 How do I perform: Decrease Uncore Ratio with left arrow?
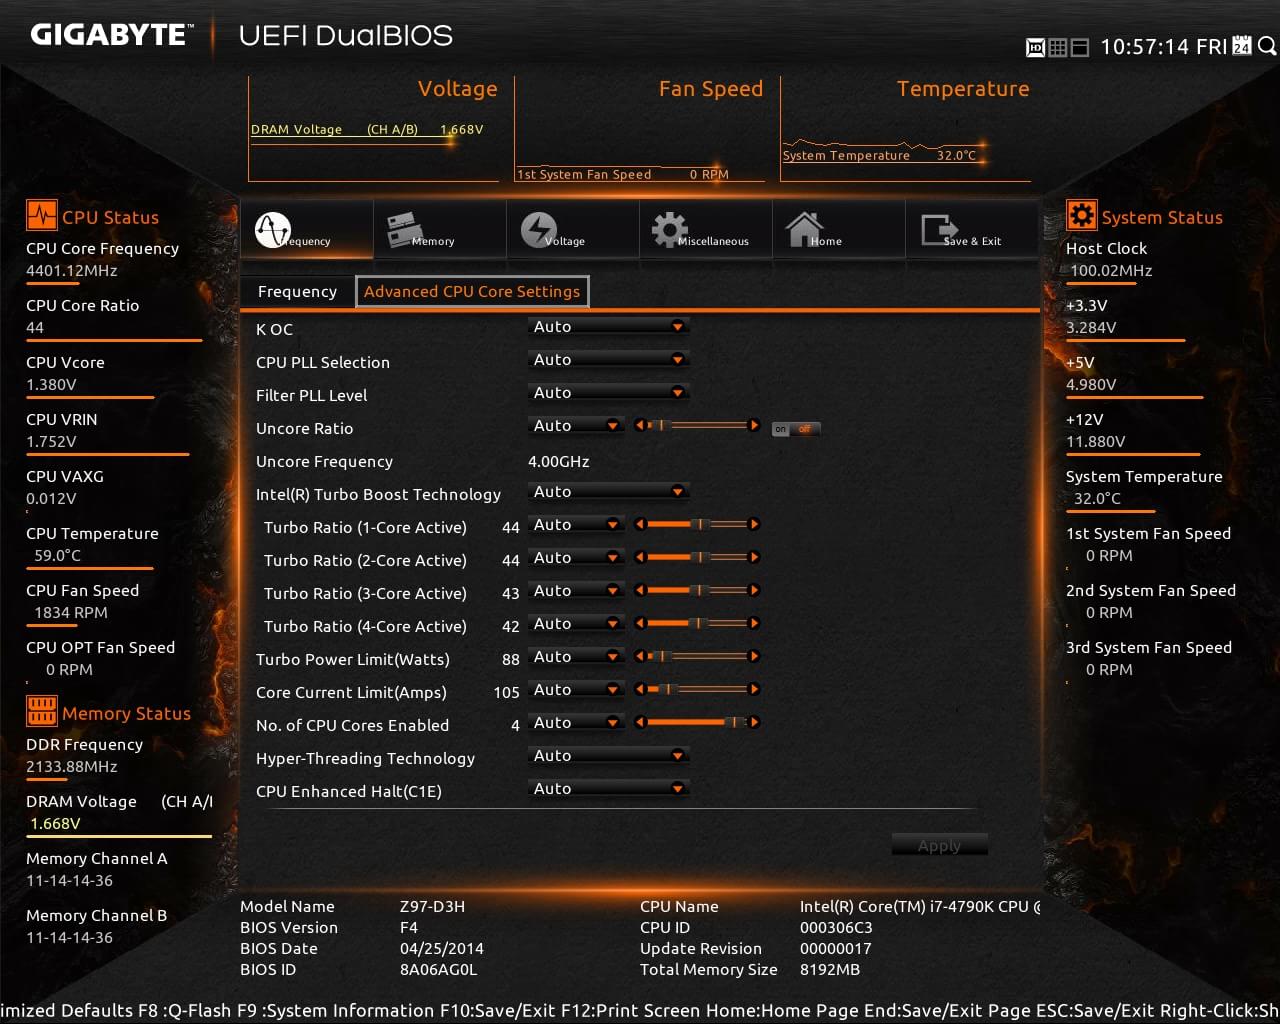pos(639,425)
